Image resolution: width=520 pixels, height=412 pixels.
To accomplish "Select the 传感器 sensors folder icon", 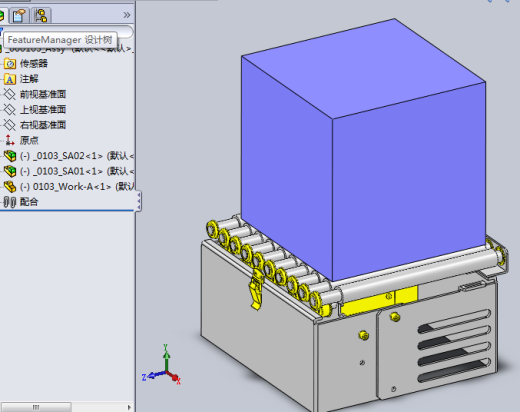I will (x=10, y=63).
